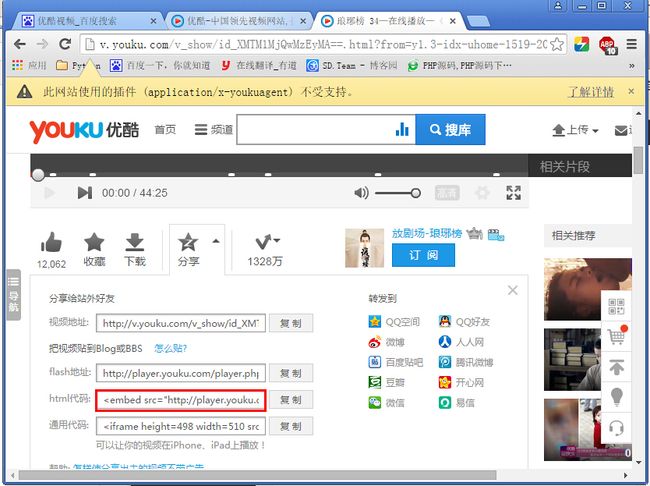Screen dimensions: 650x486
Task: Close the share panel with X
Action: tap(512, 290)
